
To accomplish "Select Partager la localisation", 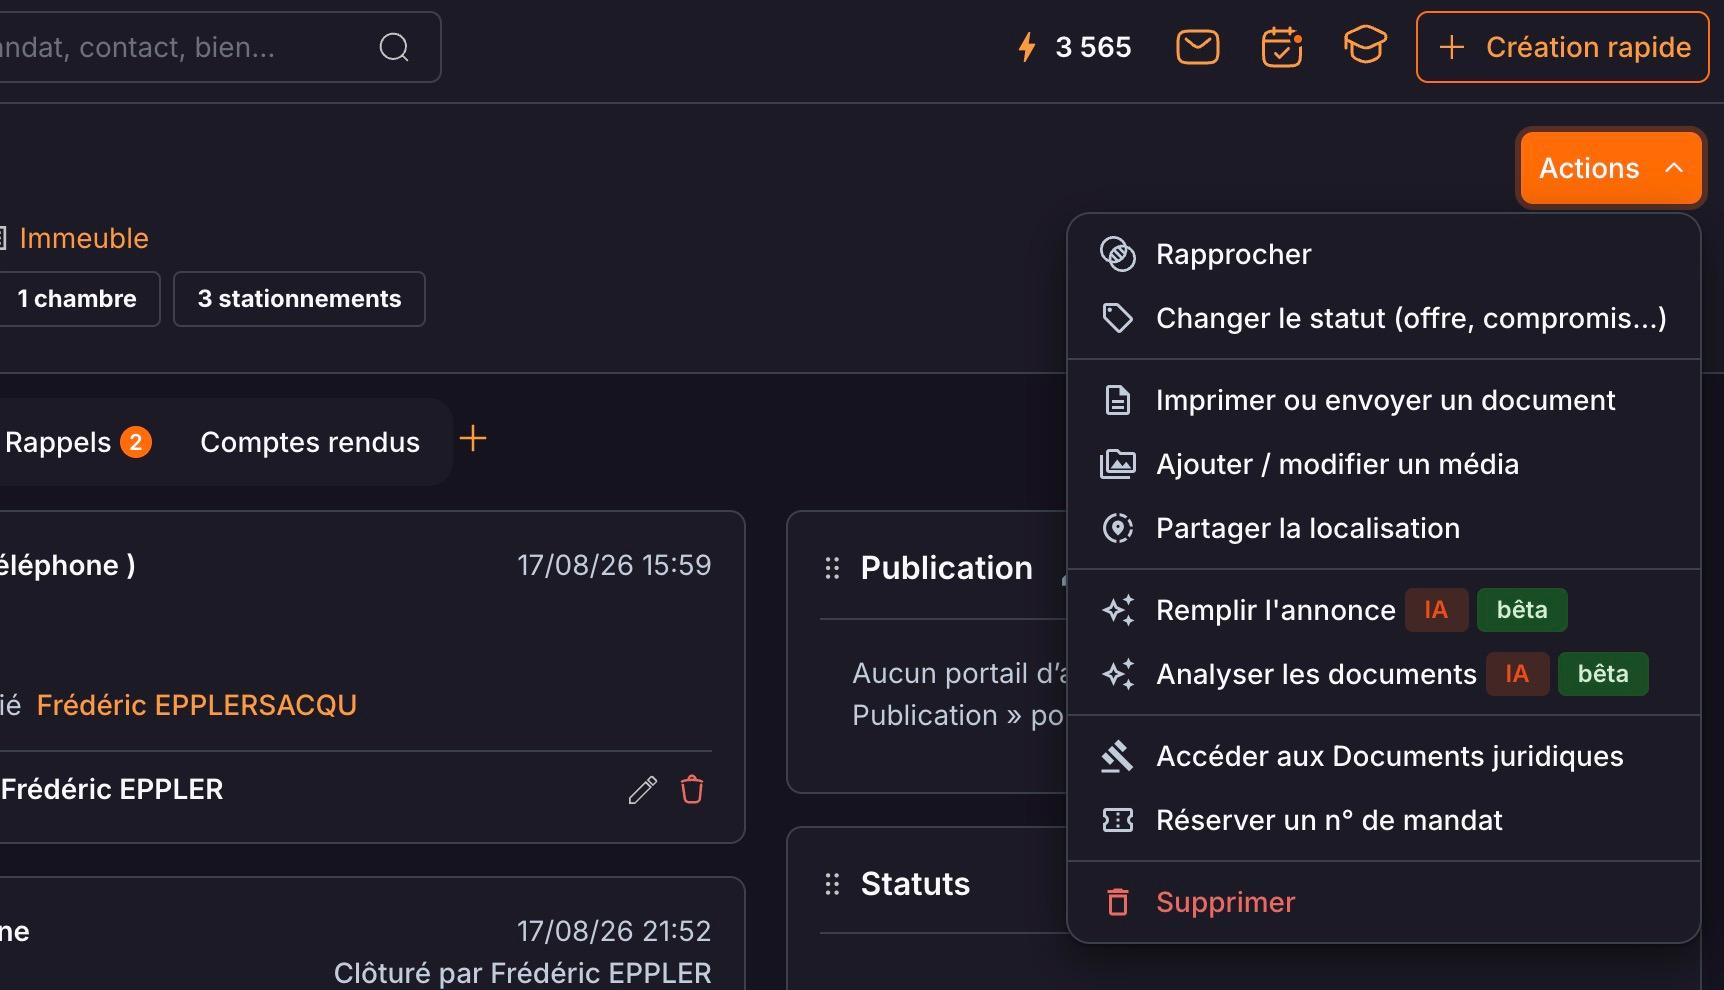I will [x=1384, y=528].
